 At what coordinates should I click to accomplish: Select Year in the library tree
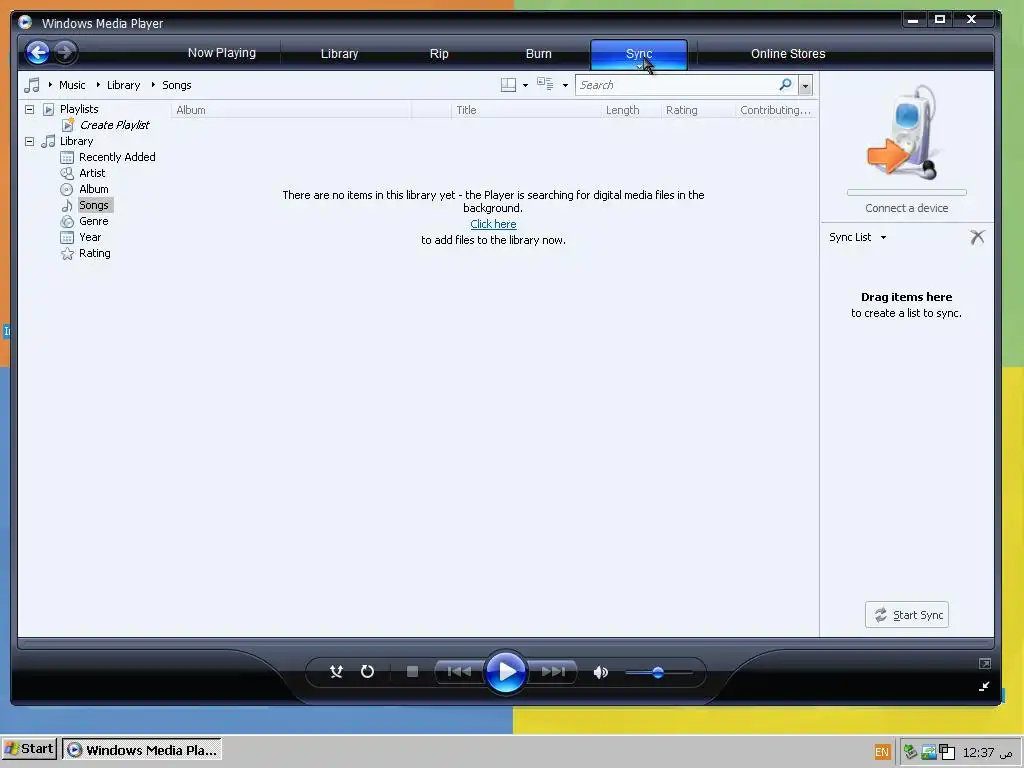coord(89,237)
